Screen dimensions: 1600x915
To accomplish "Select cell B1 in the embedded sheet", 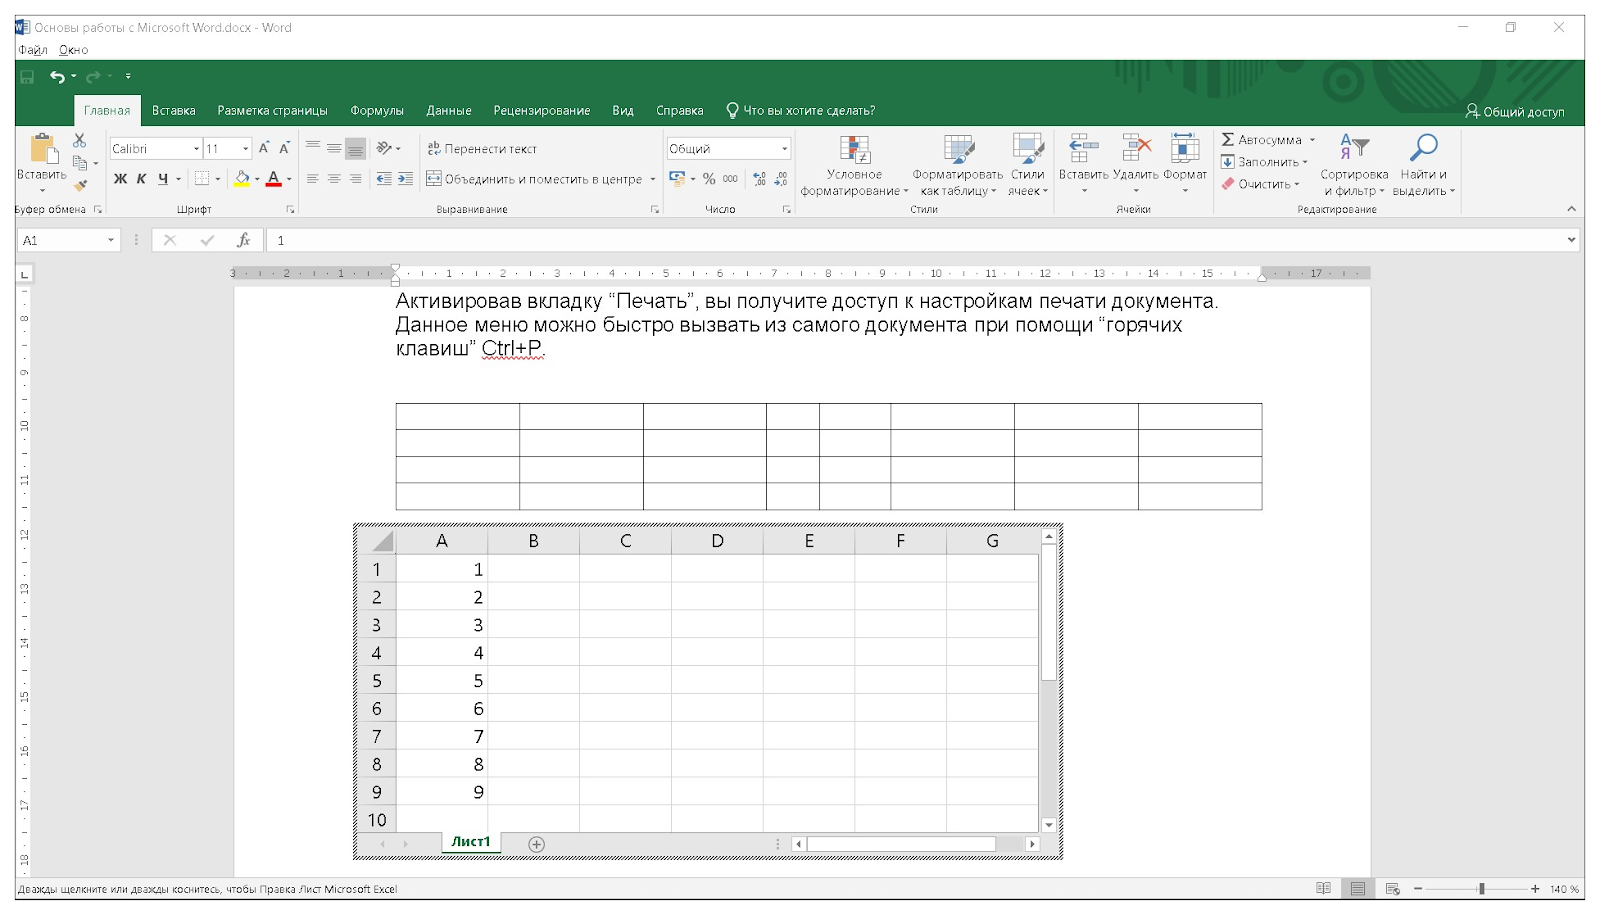I will coord(533,569).
